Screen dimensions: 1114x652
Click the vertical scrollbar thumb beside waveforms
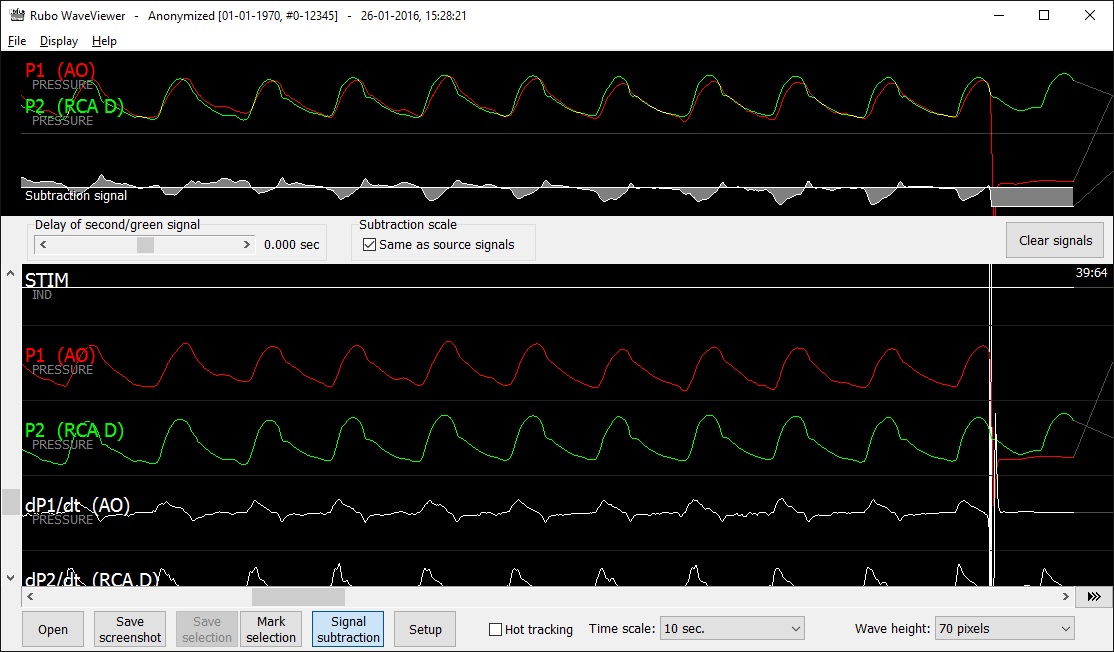click(11, 501)
